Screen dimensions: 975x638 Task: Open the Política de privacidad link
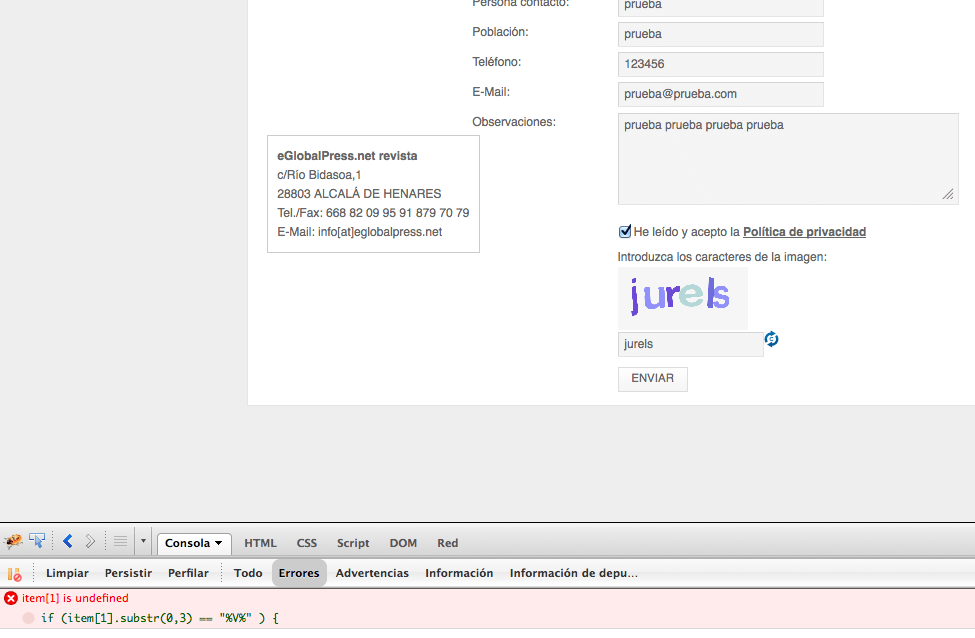click(805, 232)
